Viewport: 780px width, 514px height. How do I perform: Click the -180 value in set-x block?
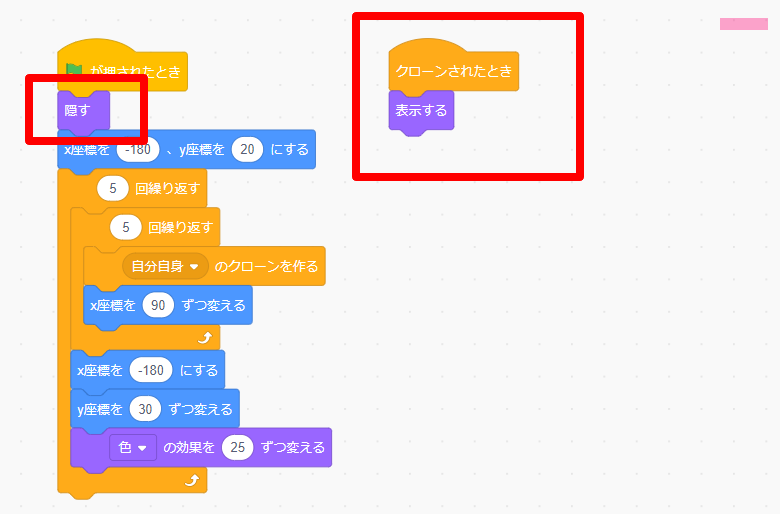tap(151, 370)
